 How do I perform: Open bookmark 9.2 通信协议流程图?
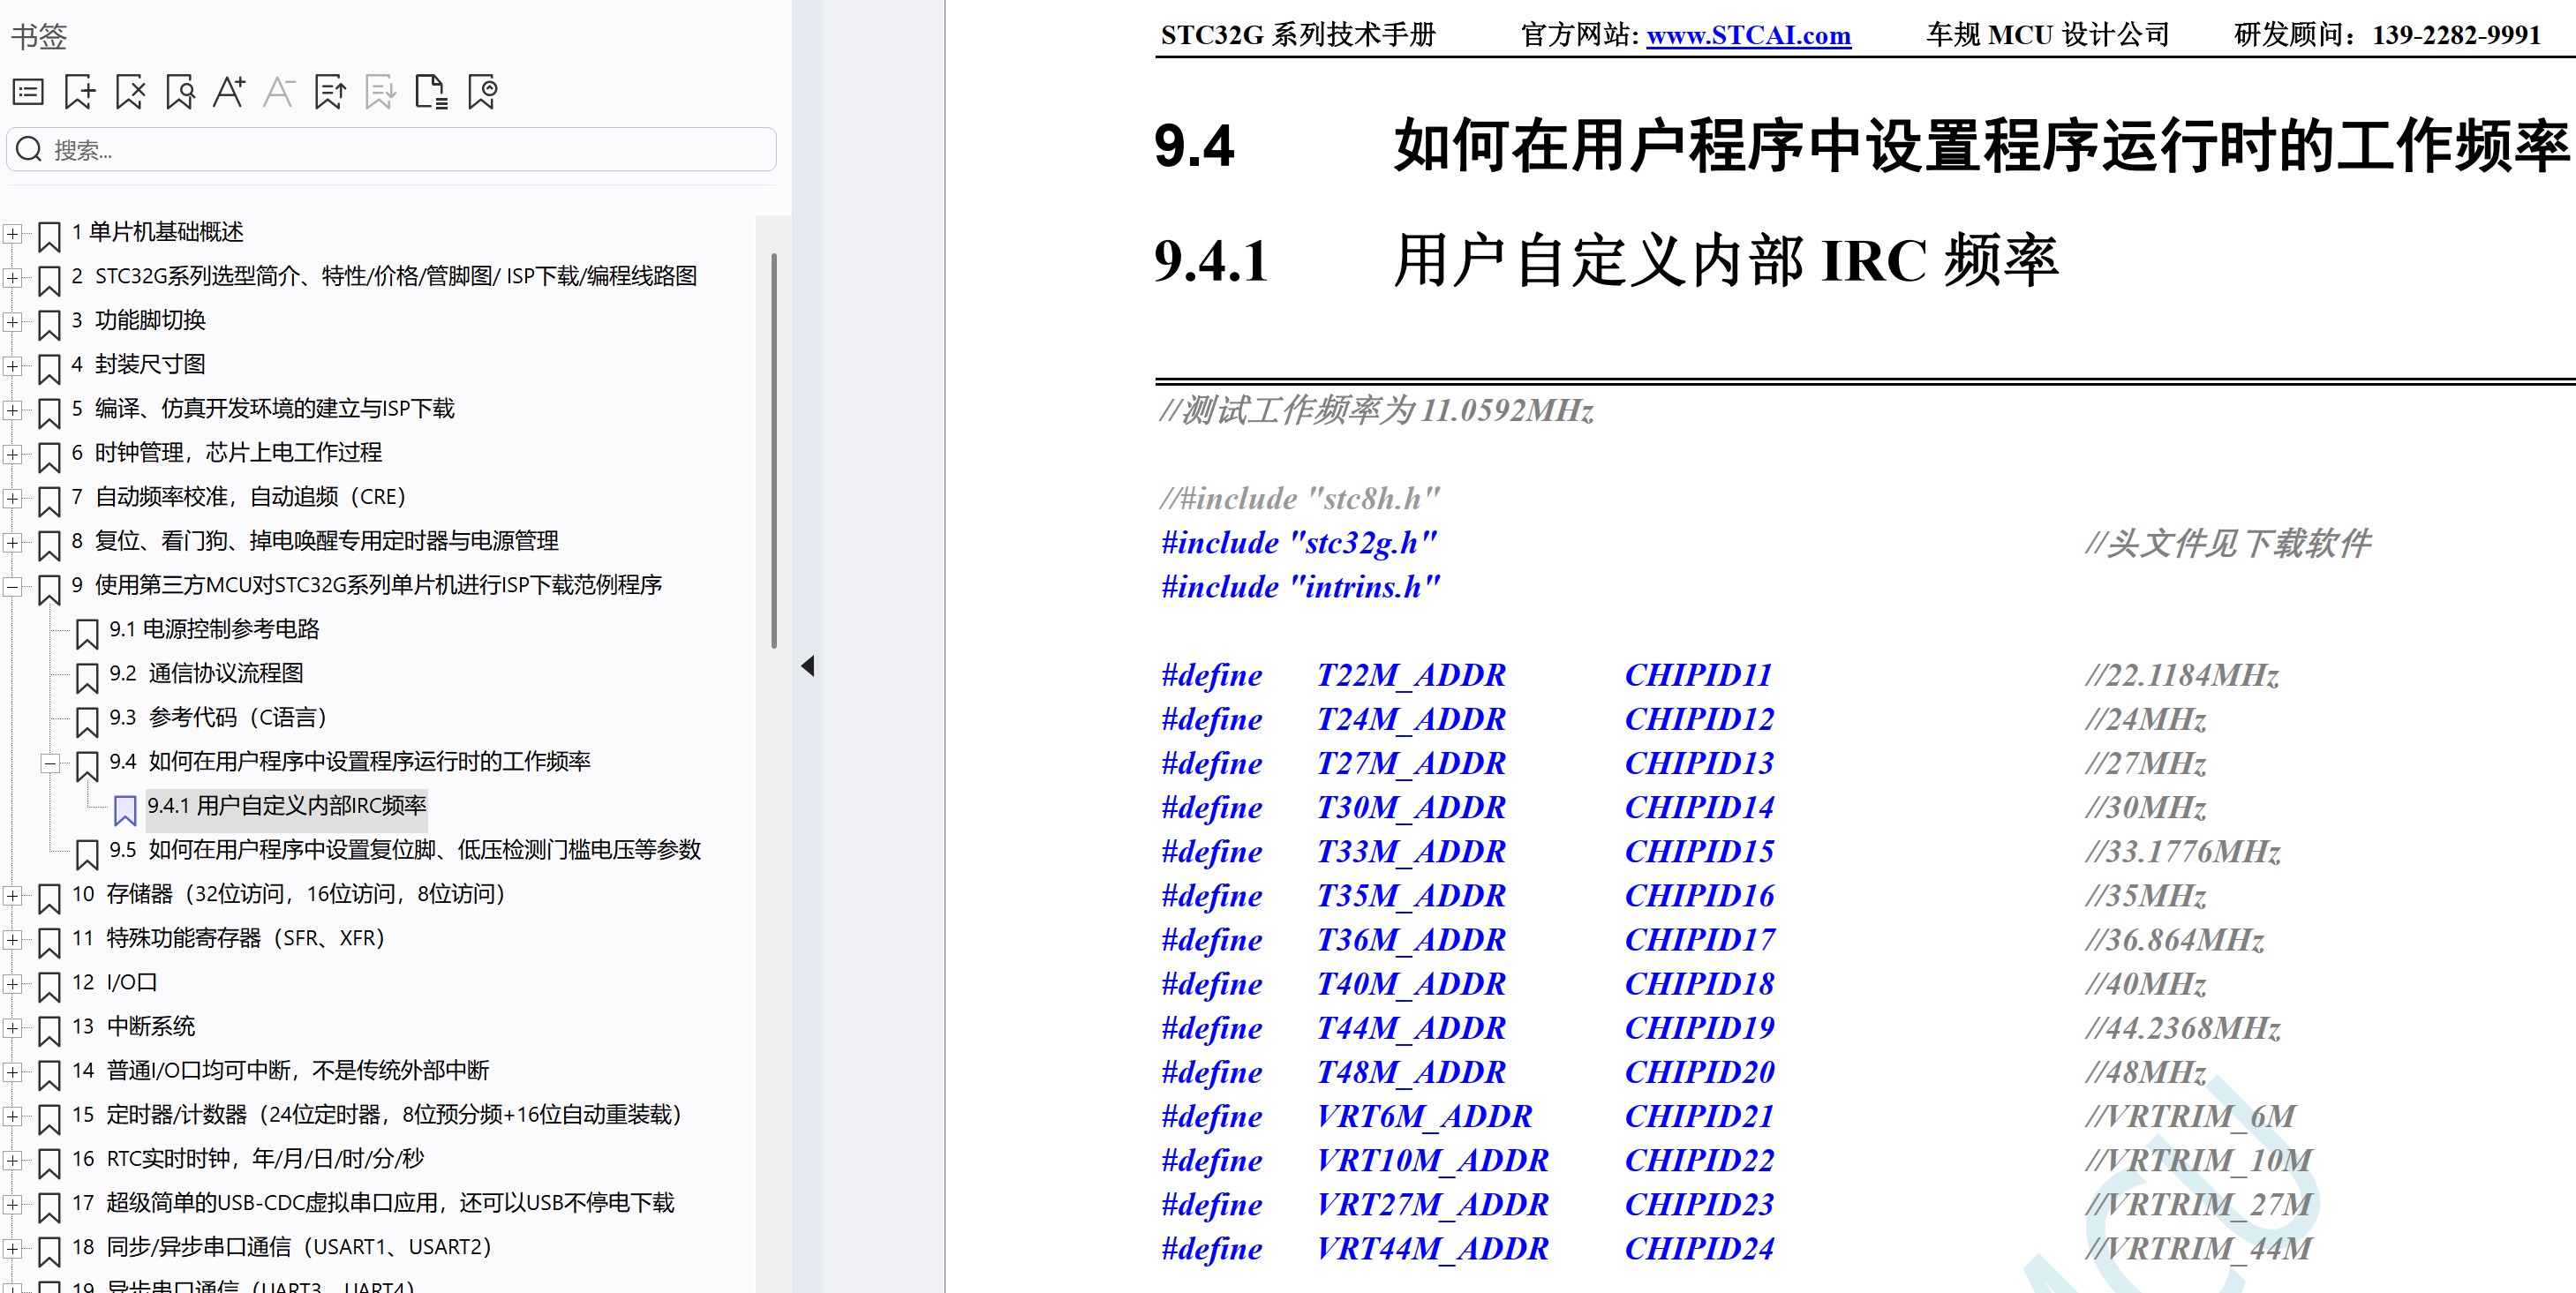206,673
